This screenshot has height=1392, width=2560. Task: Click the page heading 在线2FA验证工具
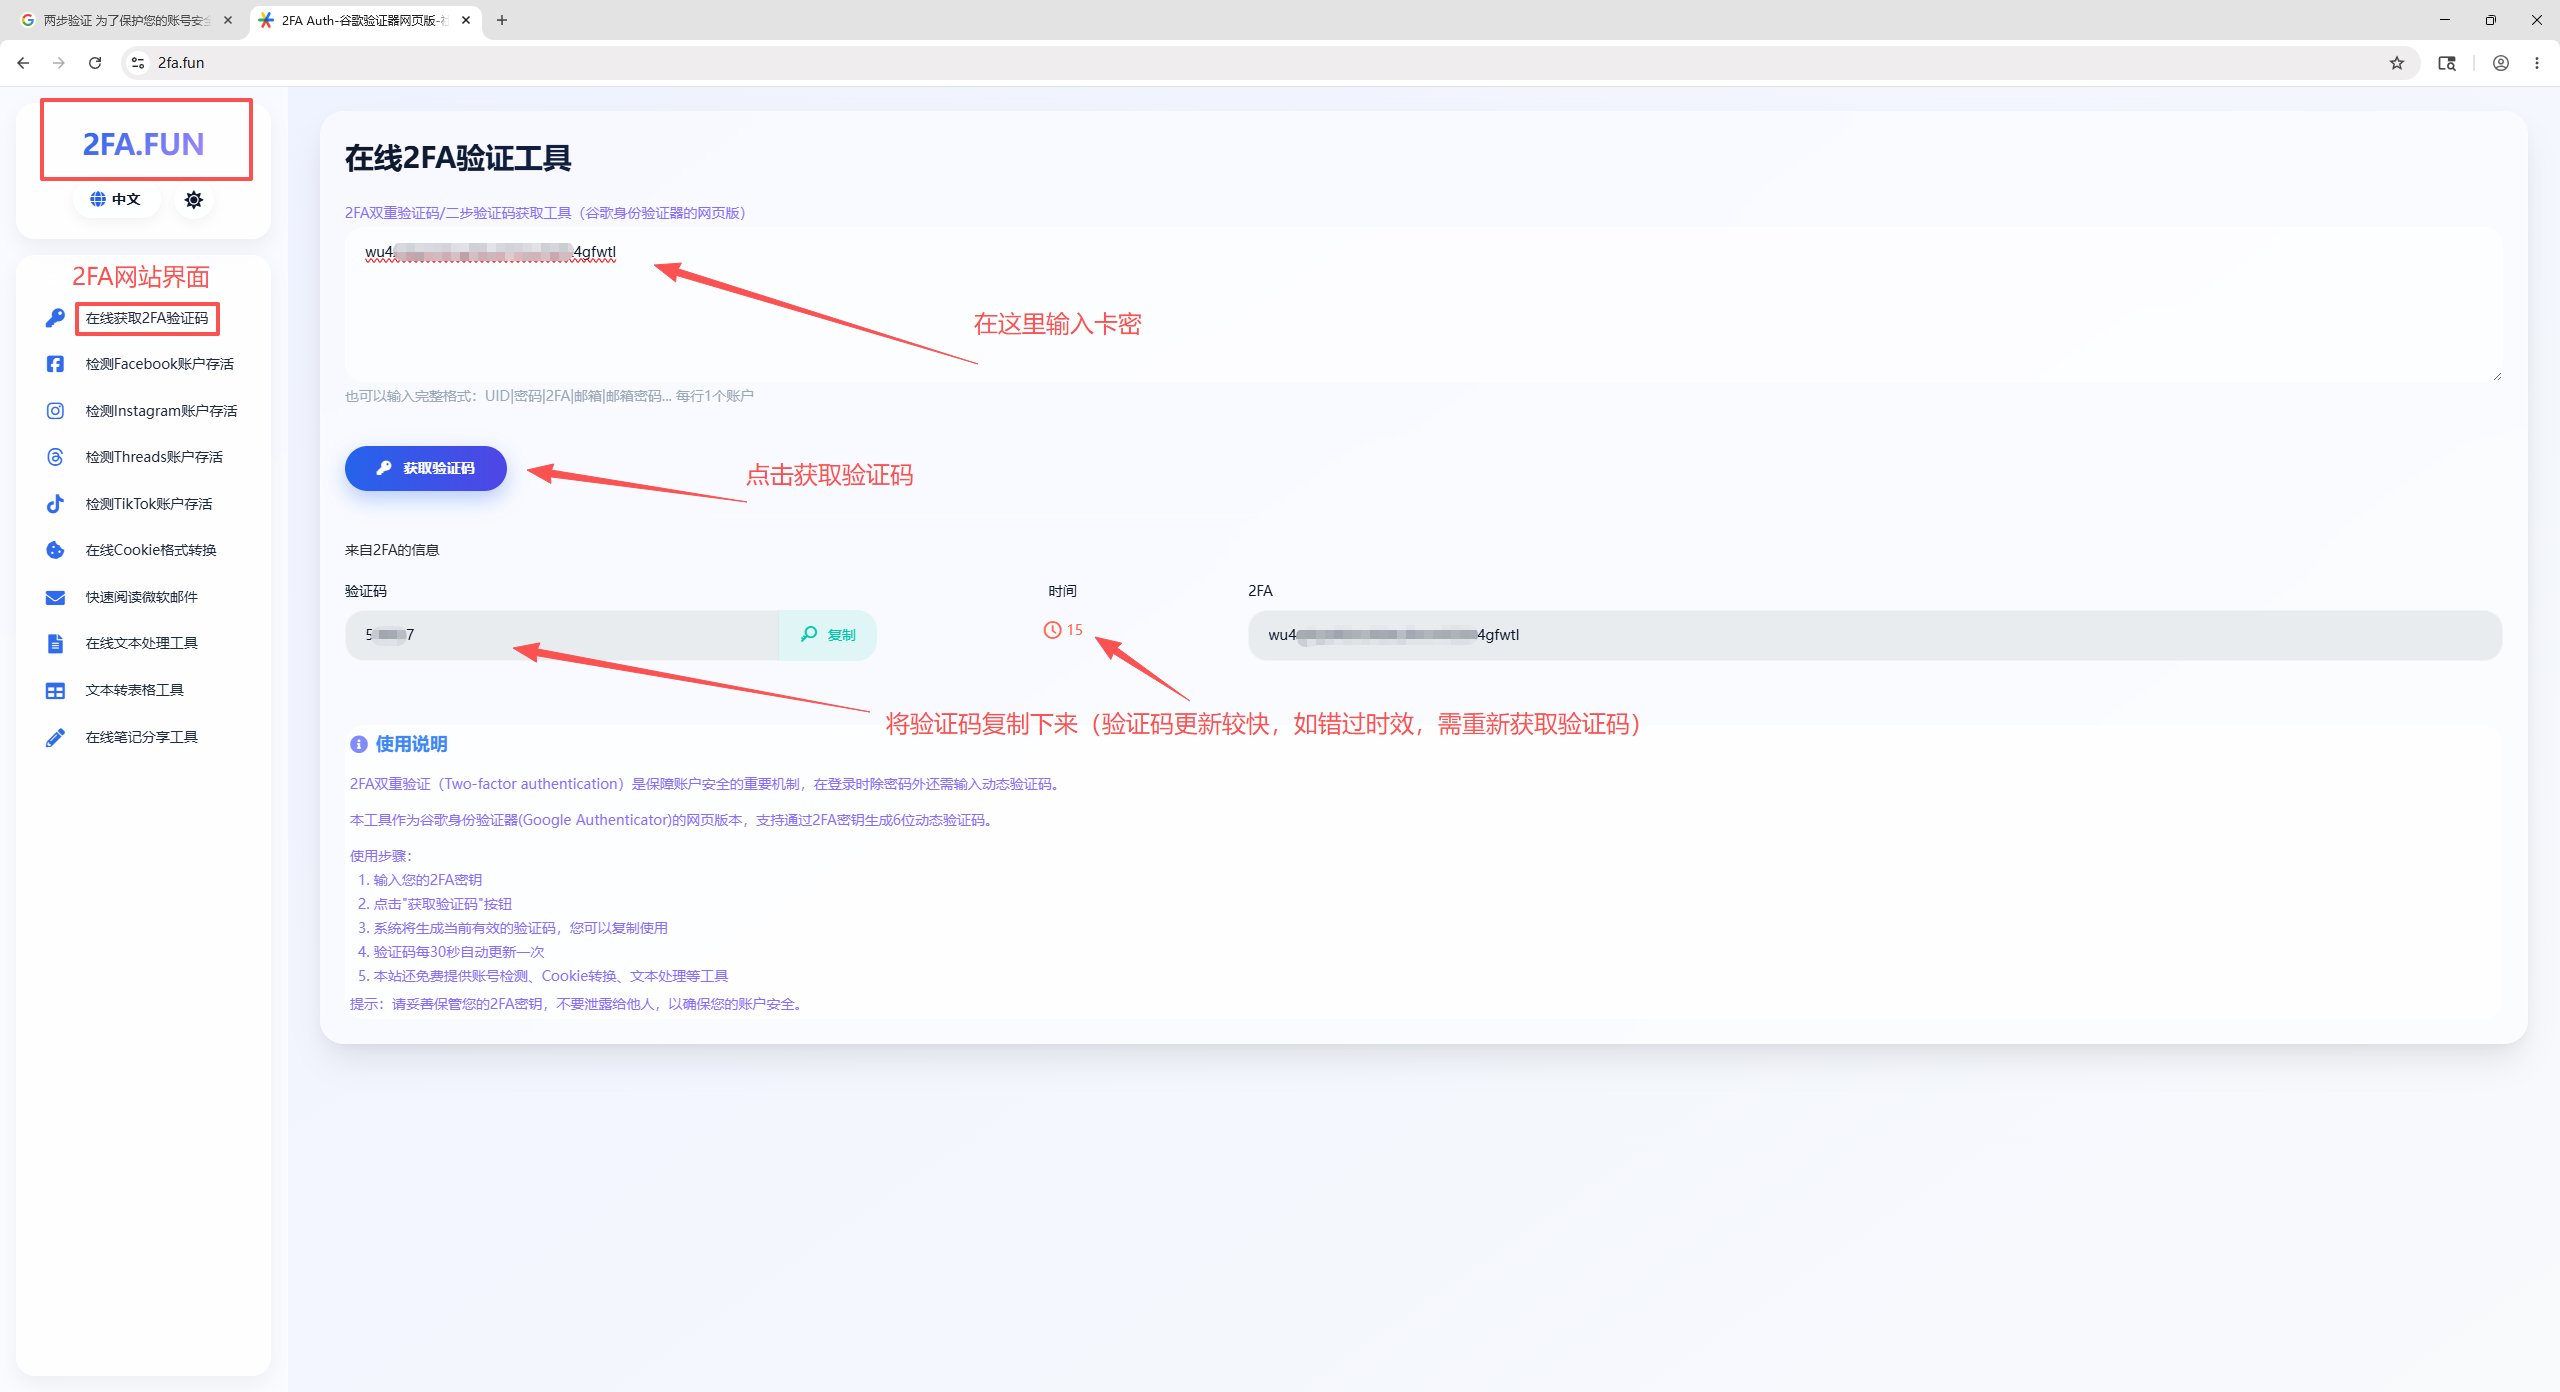tap(458, 158)
